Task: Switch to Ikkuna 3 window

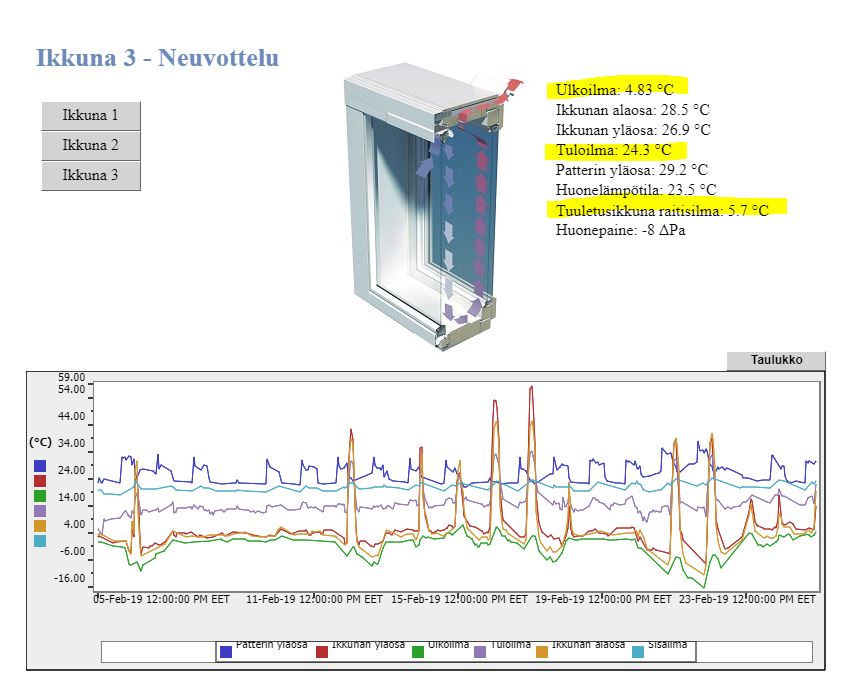Action: click(x=90, y=175)
